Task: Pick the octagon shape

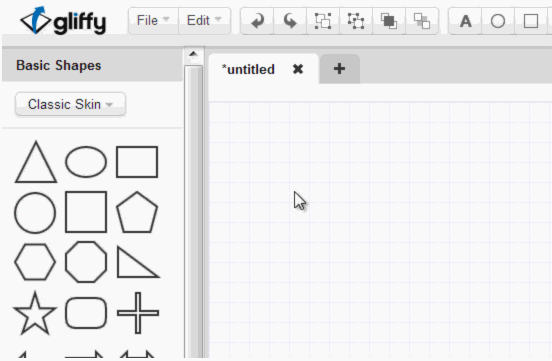Action: [86, 262]
